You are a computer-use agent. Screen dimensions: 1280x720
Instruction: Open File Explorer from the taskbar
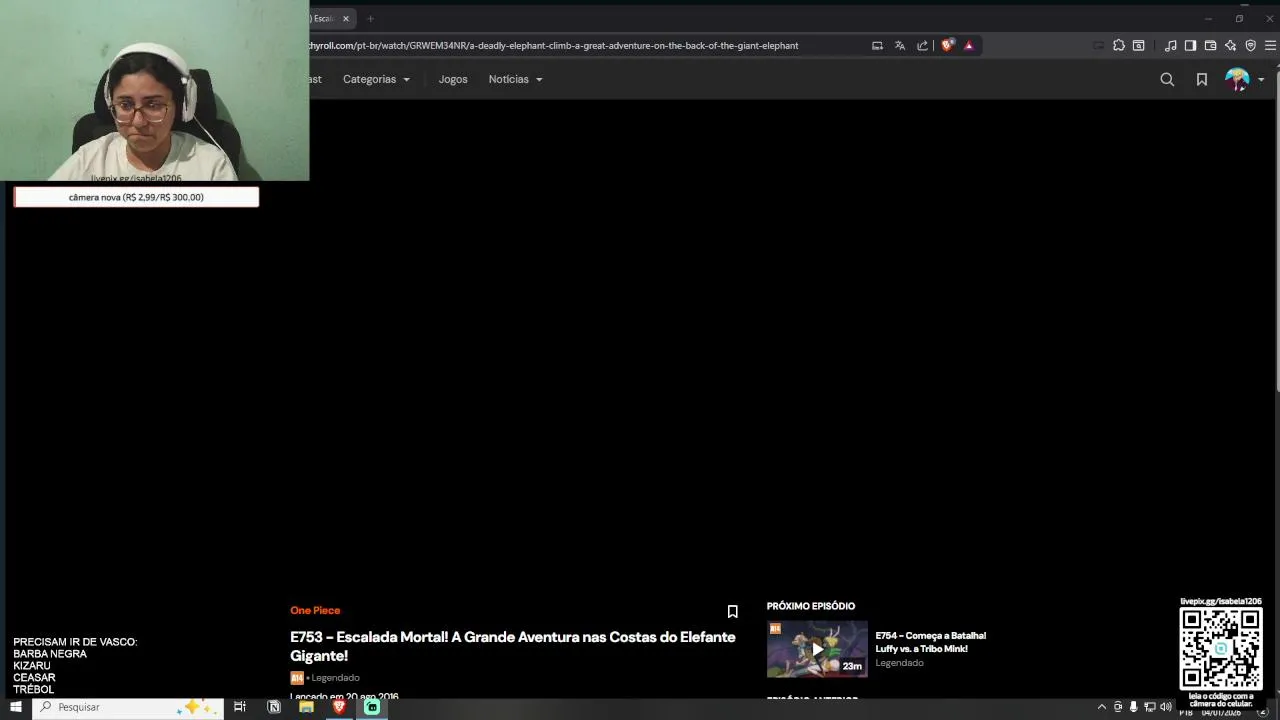[306, 707]
